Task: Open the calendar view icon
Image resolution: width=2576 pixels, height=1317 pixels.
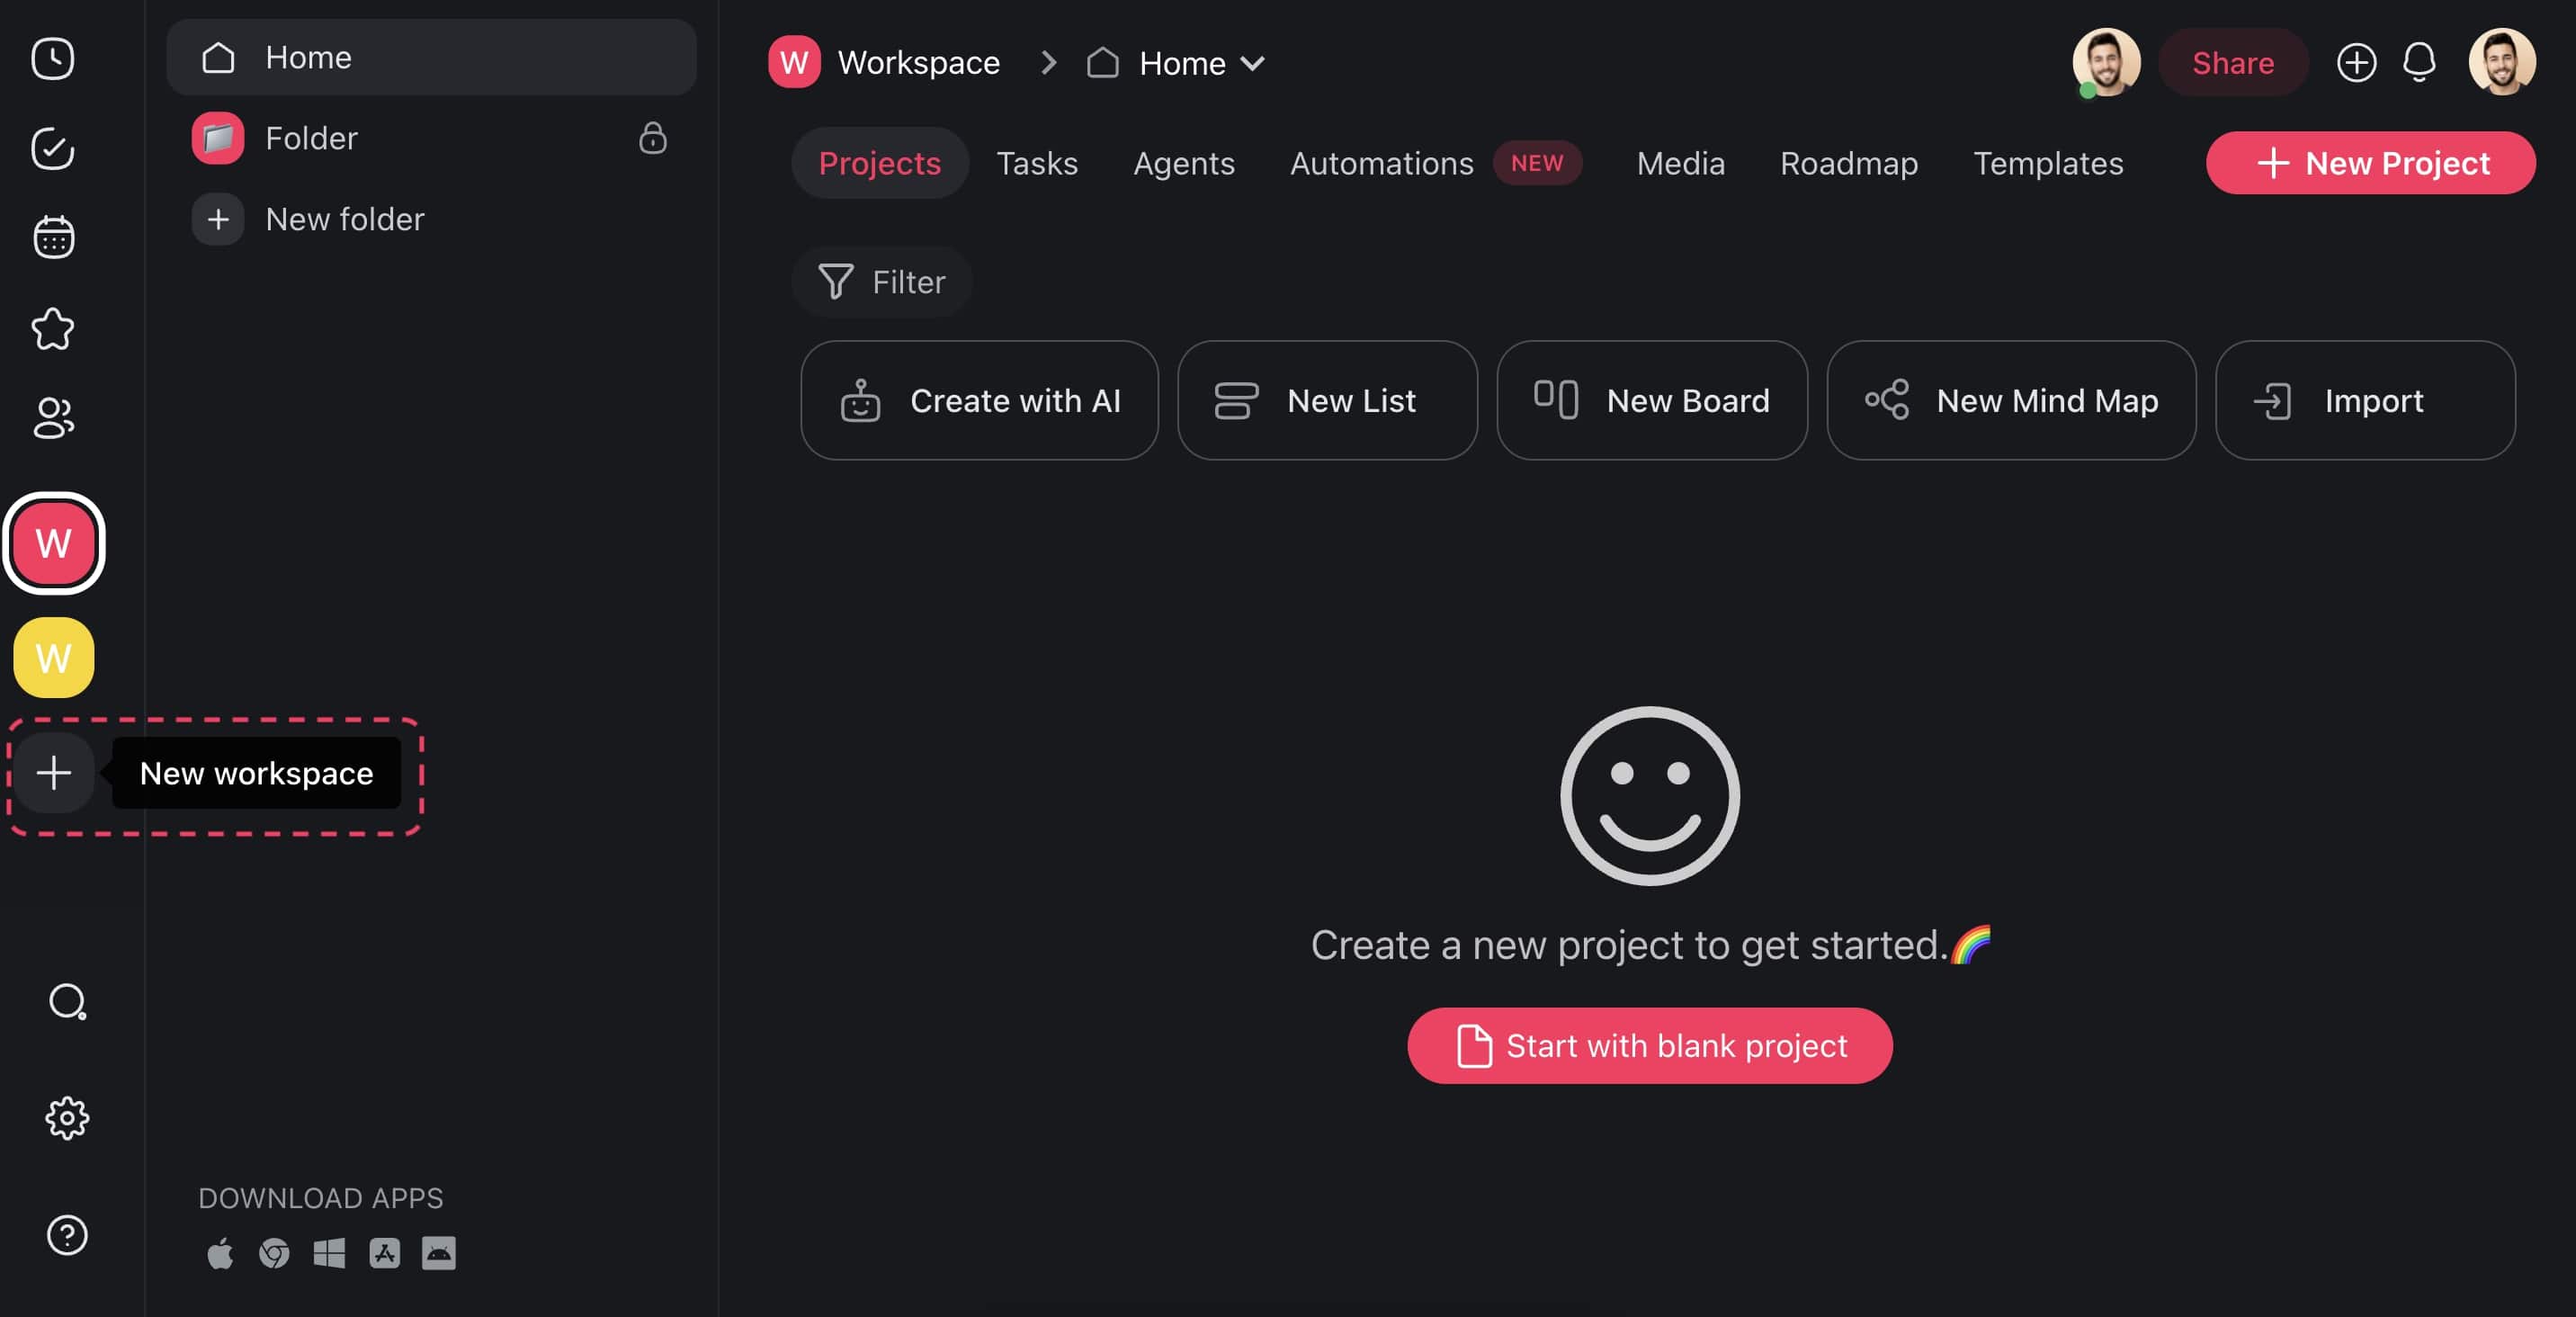Action: click(53, 237)
